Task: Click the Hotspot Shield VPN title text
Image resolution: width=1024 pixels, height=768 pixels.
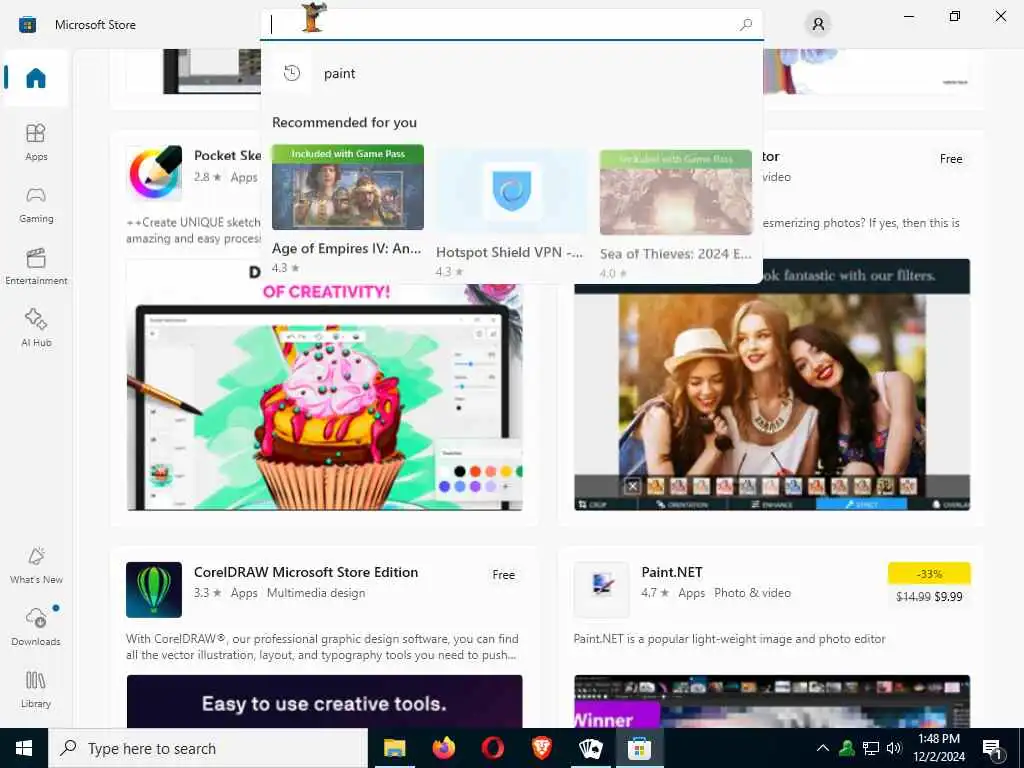Action: tap(509, 253)
